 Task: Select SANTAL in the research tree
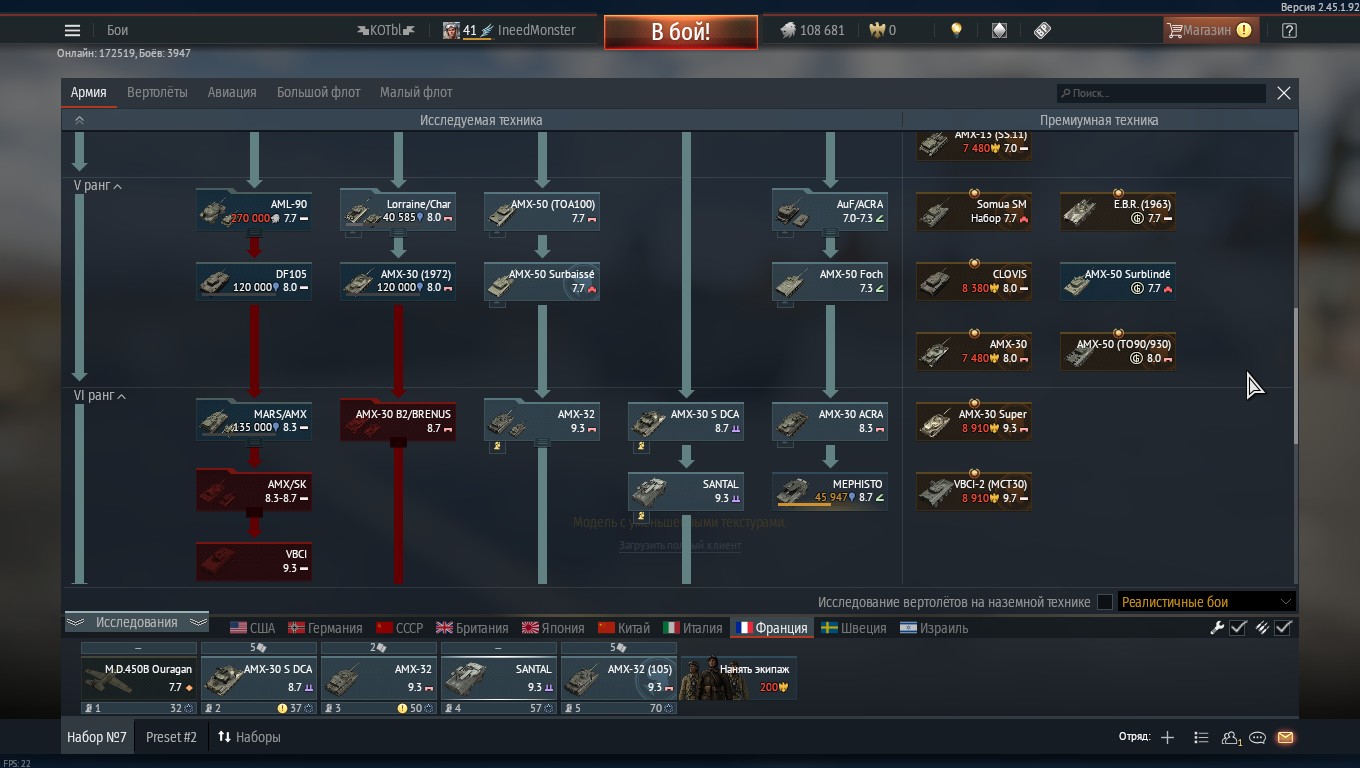tap(686, 491)
